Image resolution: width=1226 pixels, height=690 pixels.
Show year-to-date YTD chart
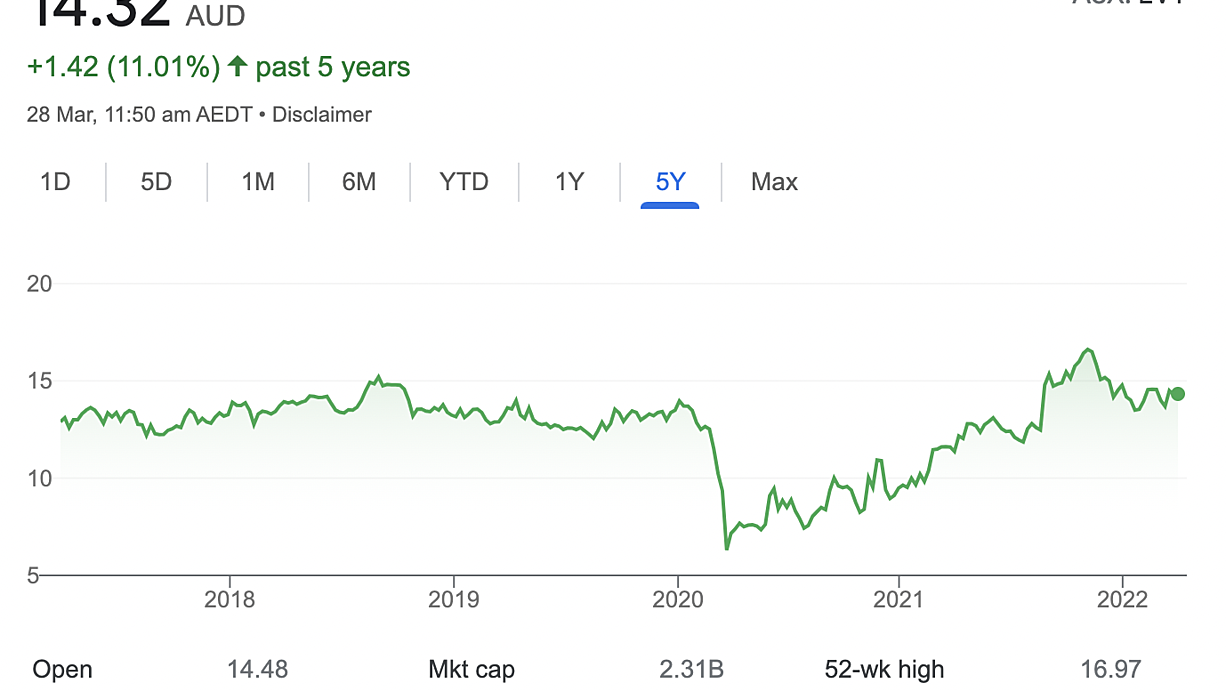pos(464,182)
